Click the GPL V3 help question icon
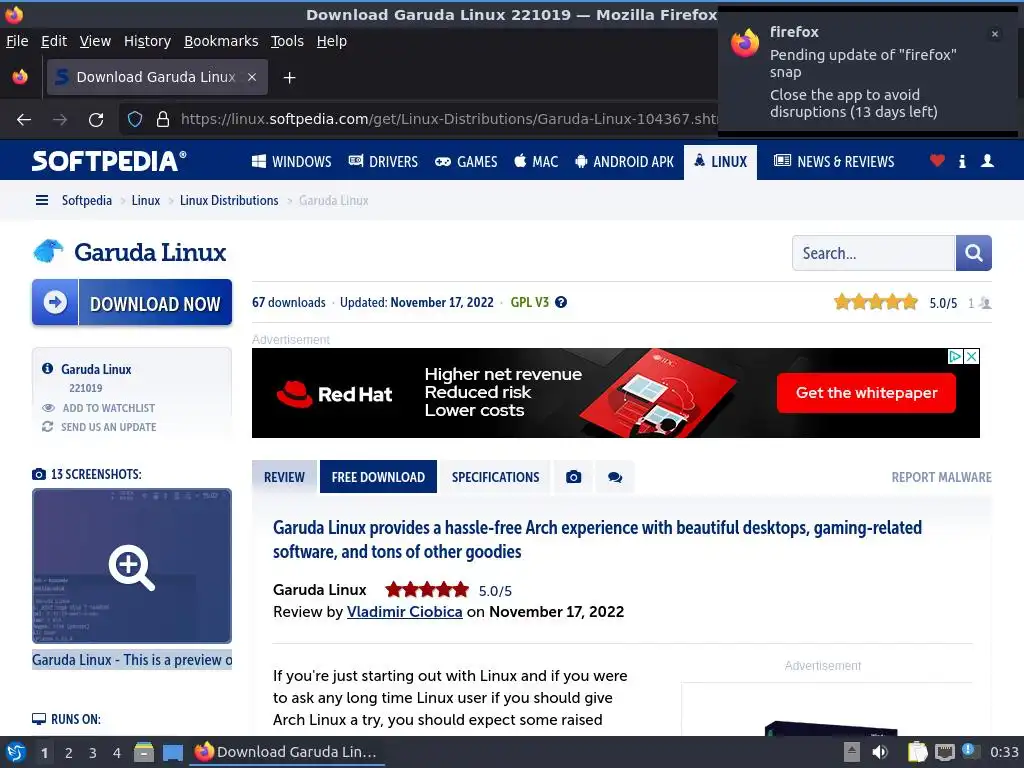Screen dimensions: 1024x768 [561, 302]
